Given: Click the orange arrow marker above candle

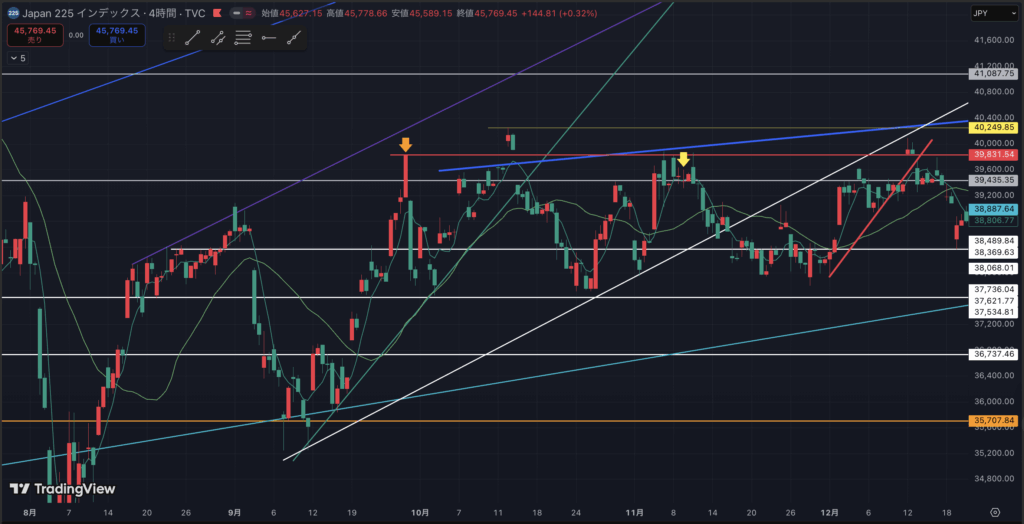Looking at the screenshot, I should (406, 145).
